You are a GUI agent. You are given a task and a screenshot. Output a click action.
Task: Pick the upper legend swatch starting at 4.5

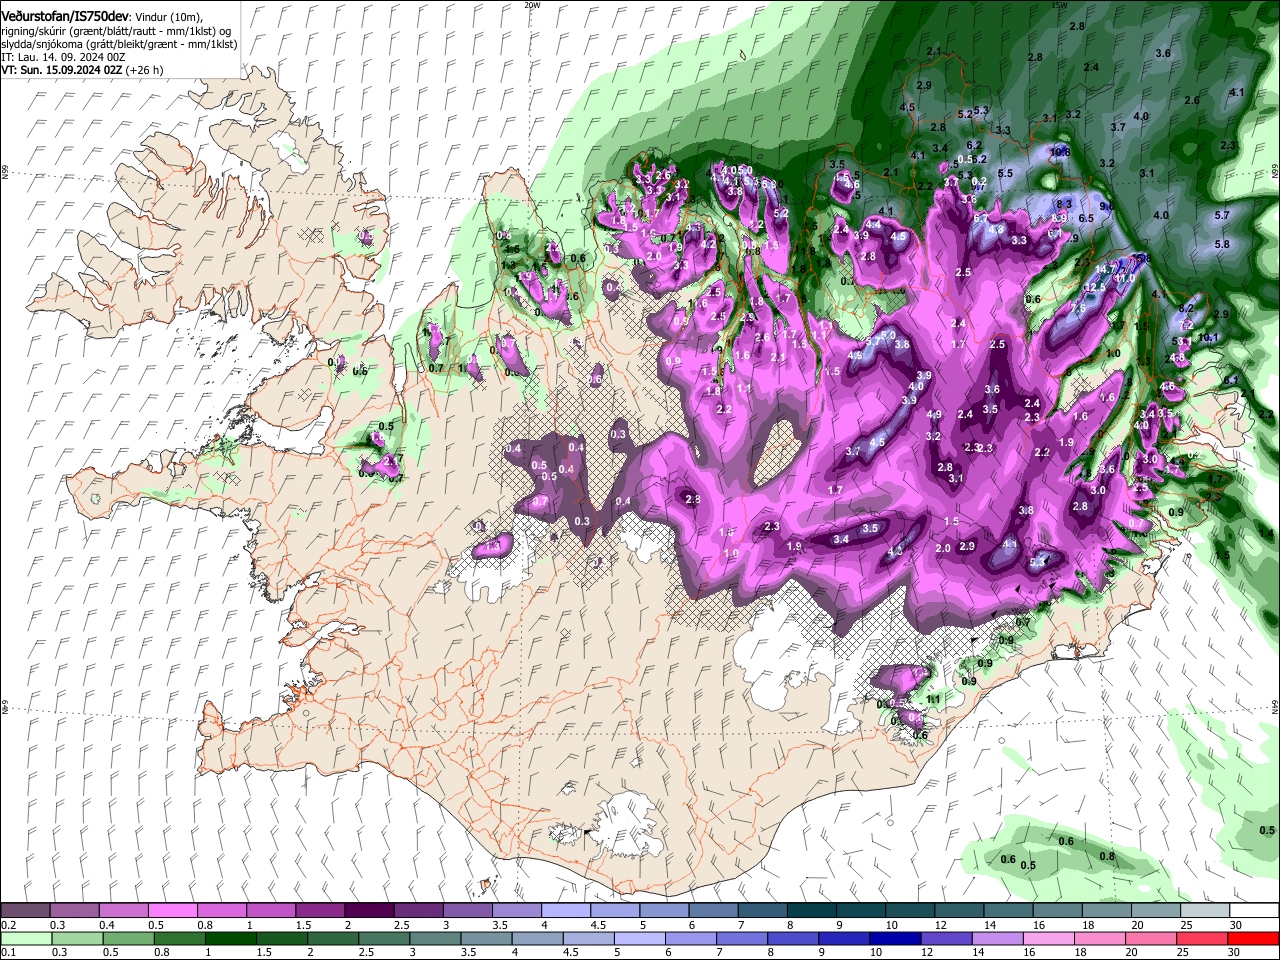(614, 911)
